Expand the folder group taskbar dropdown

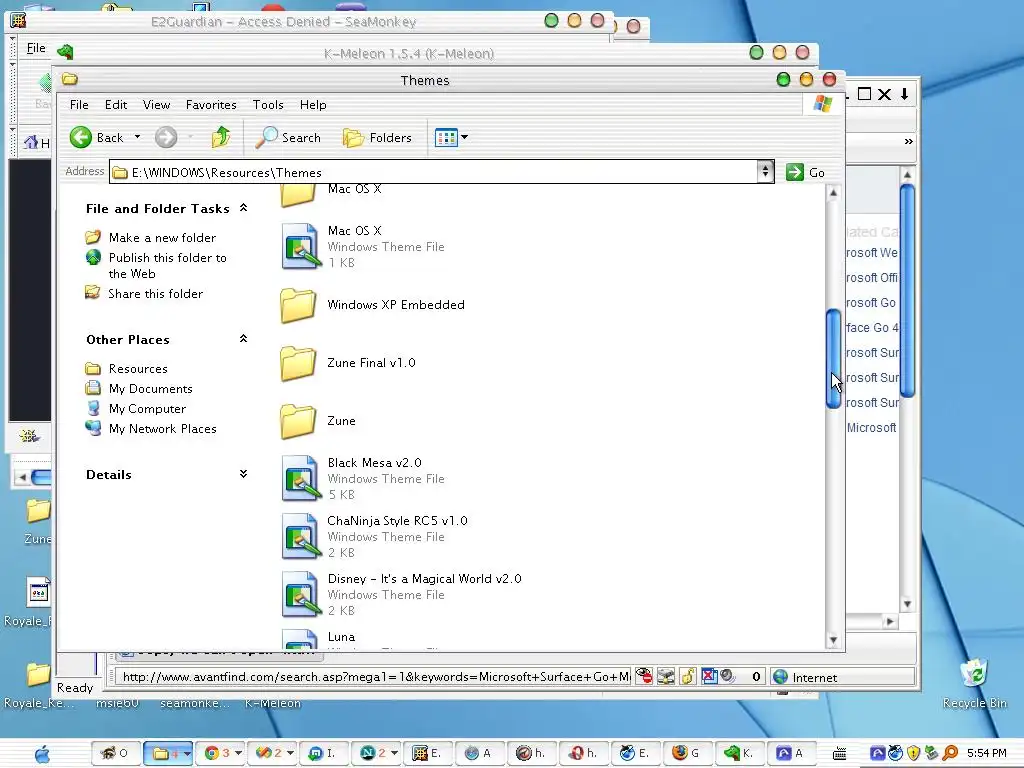(187, 754)
